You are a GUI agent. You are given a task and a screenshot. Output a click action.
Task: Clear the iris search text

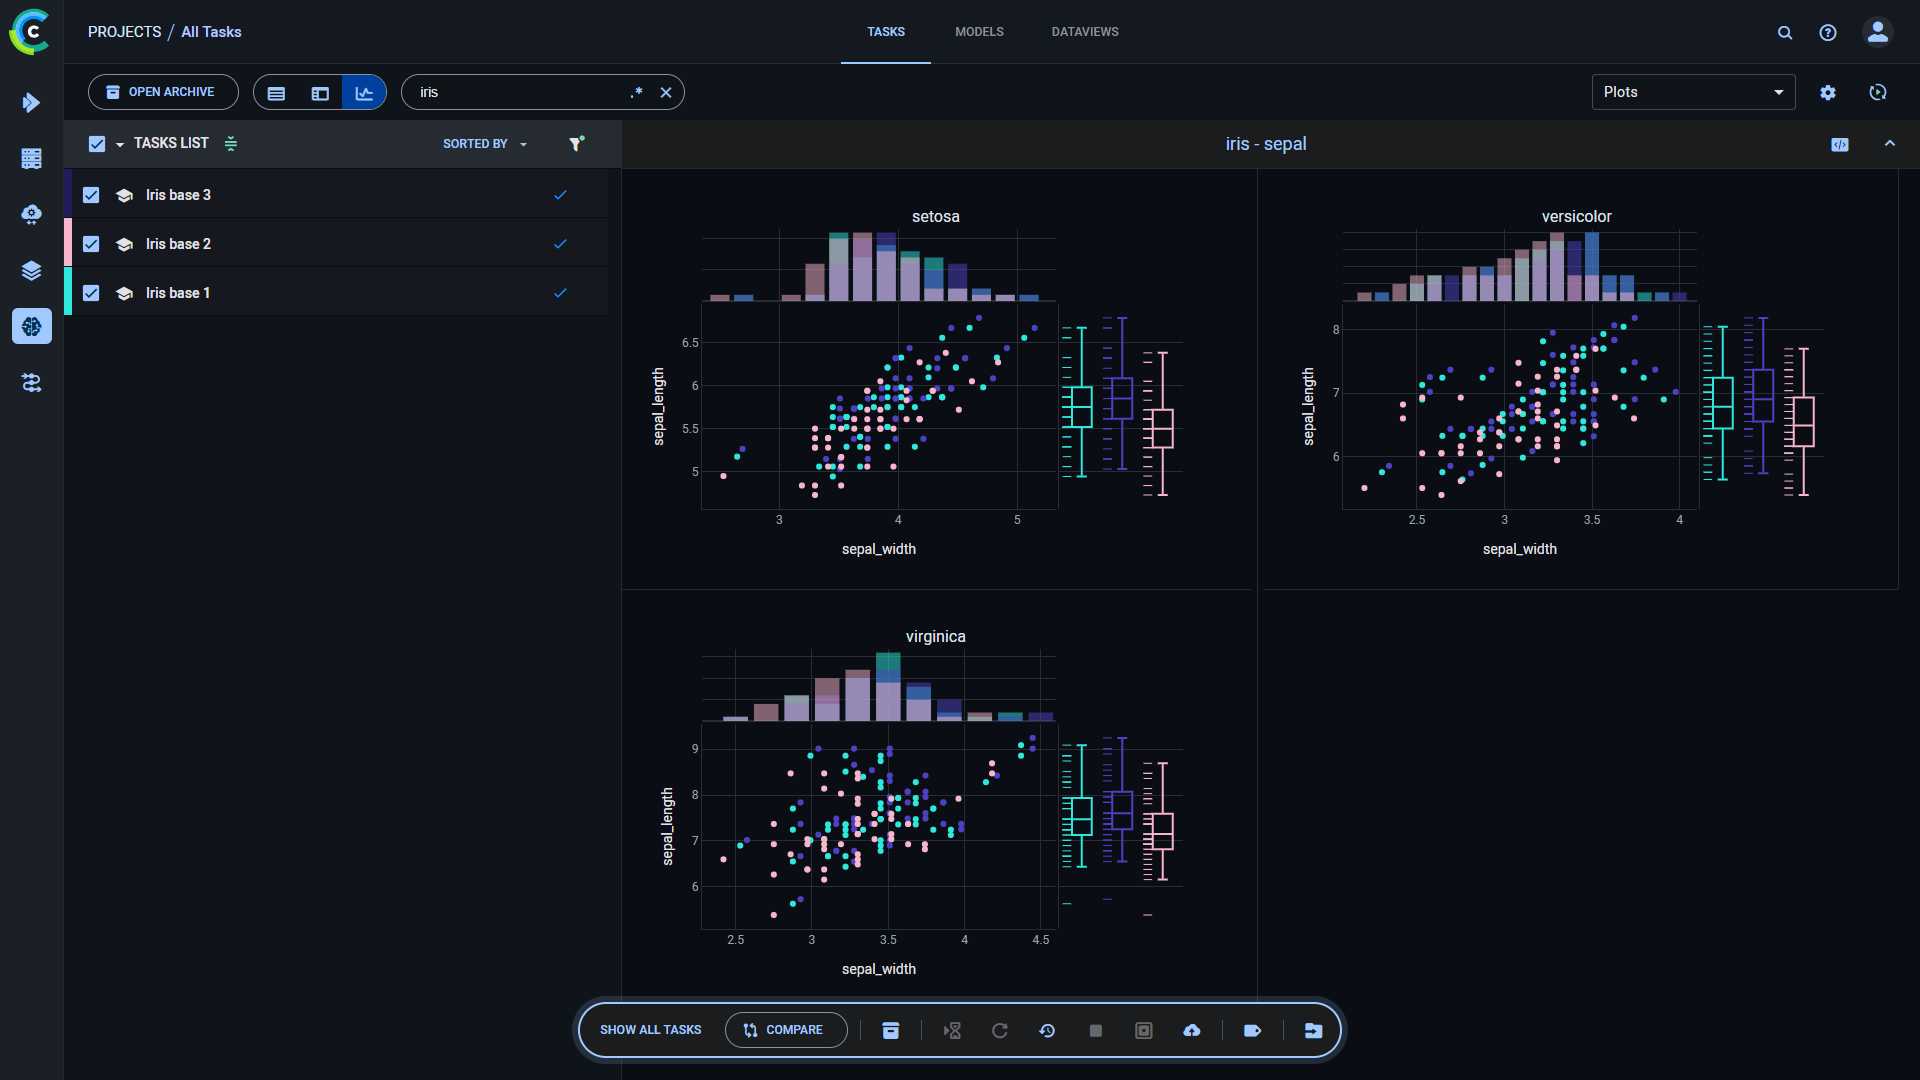[666, 92]
